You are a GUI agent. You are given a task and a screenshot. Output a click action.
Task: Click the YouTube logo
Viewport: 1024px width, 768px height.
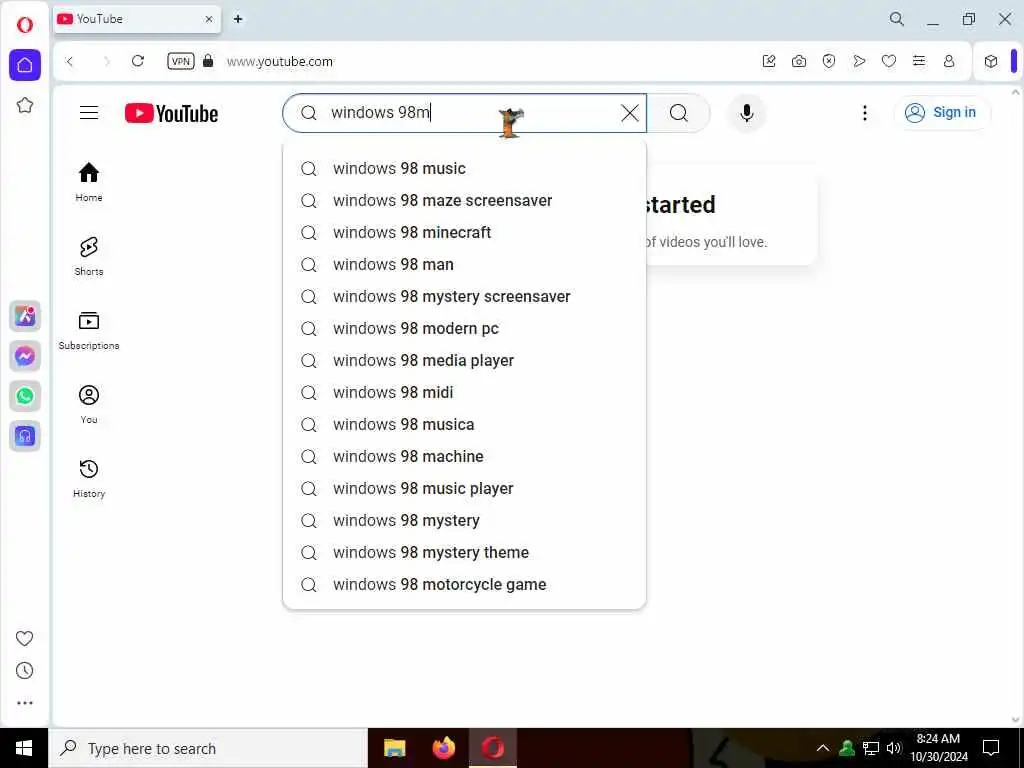tap(171, 113)
